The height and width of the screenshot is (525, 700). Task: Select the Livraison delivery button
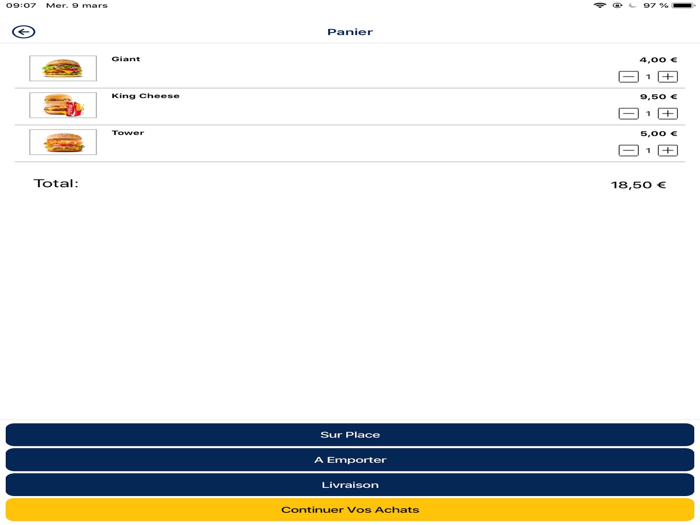click(x=350, y=485)
